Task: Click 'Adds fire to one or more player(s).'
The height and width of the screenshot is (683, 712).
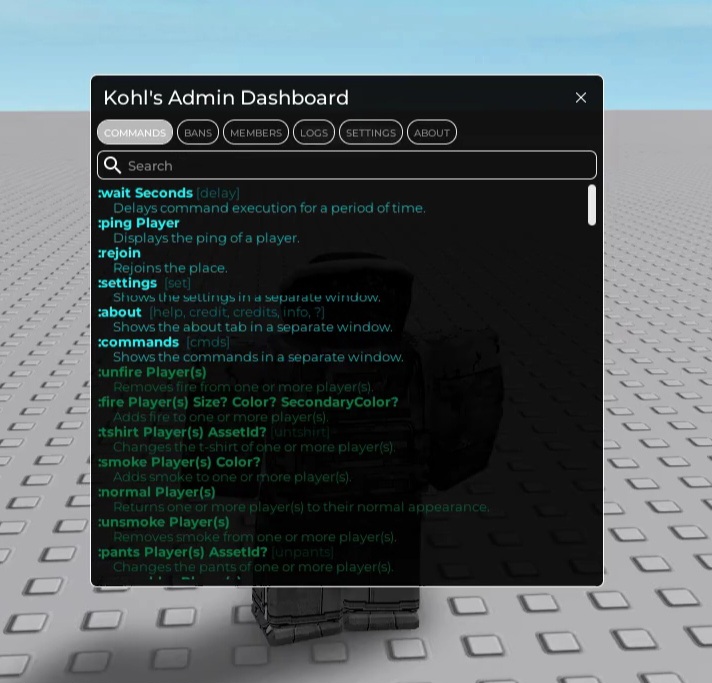Action: tap(221, 417)
